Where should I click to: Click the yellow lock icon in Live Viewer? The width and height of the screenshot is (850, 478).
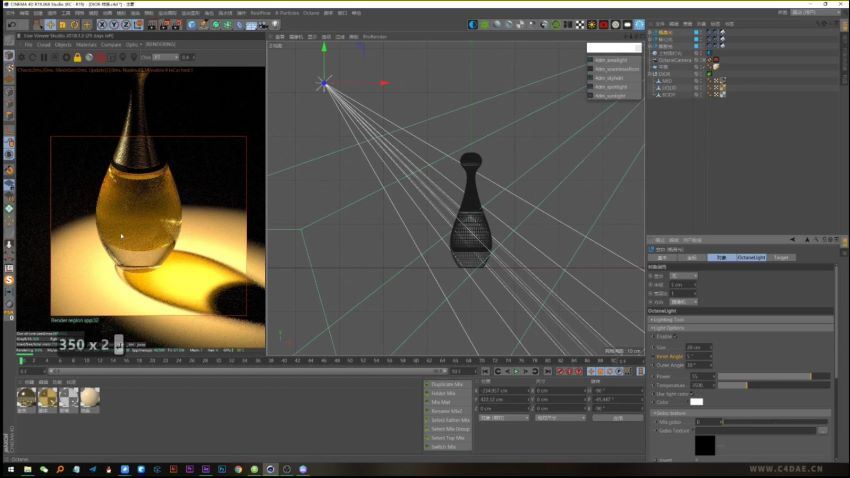click(78, 57)
